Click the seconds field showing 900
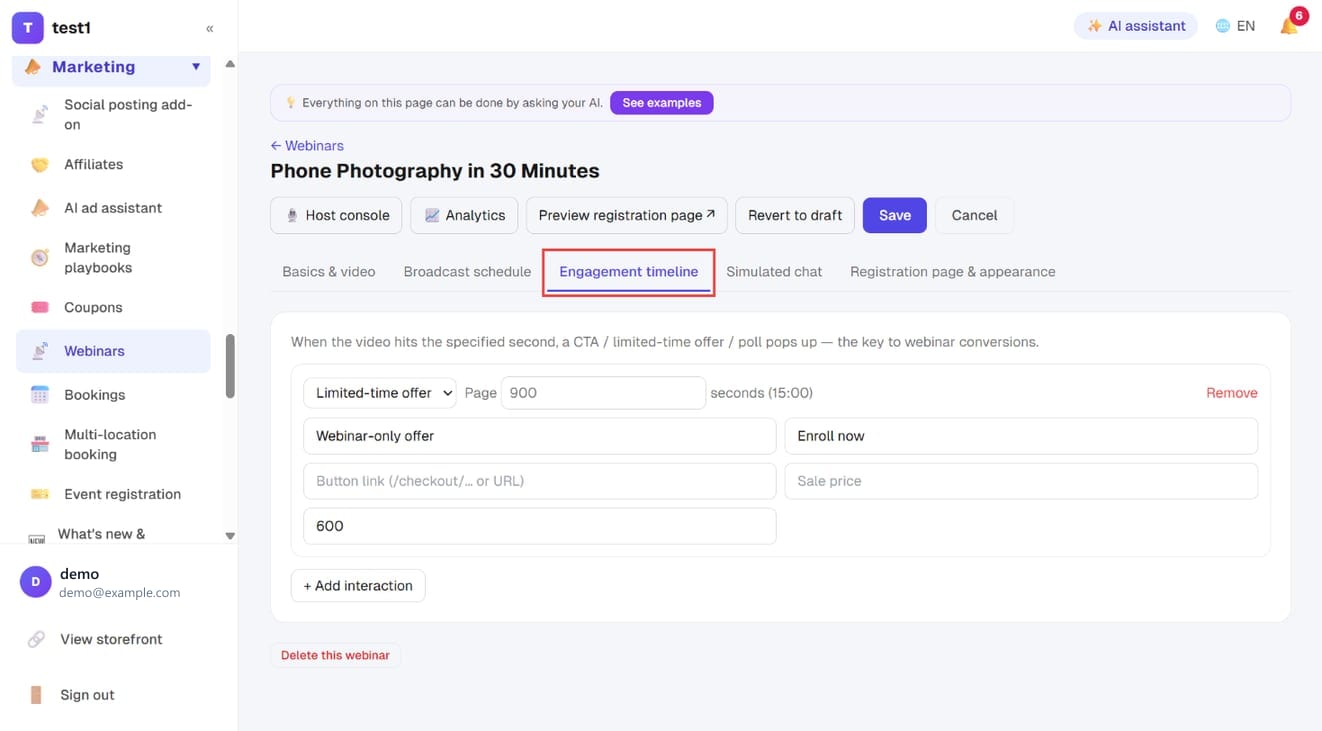The image size is (1322, 731). point(603,393)
